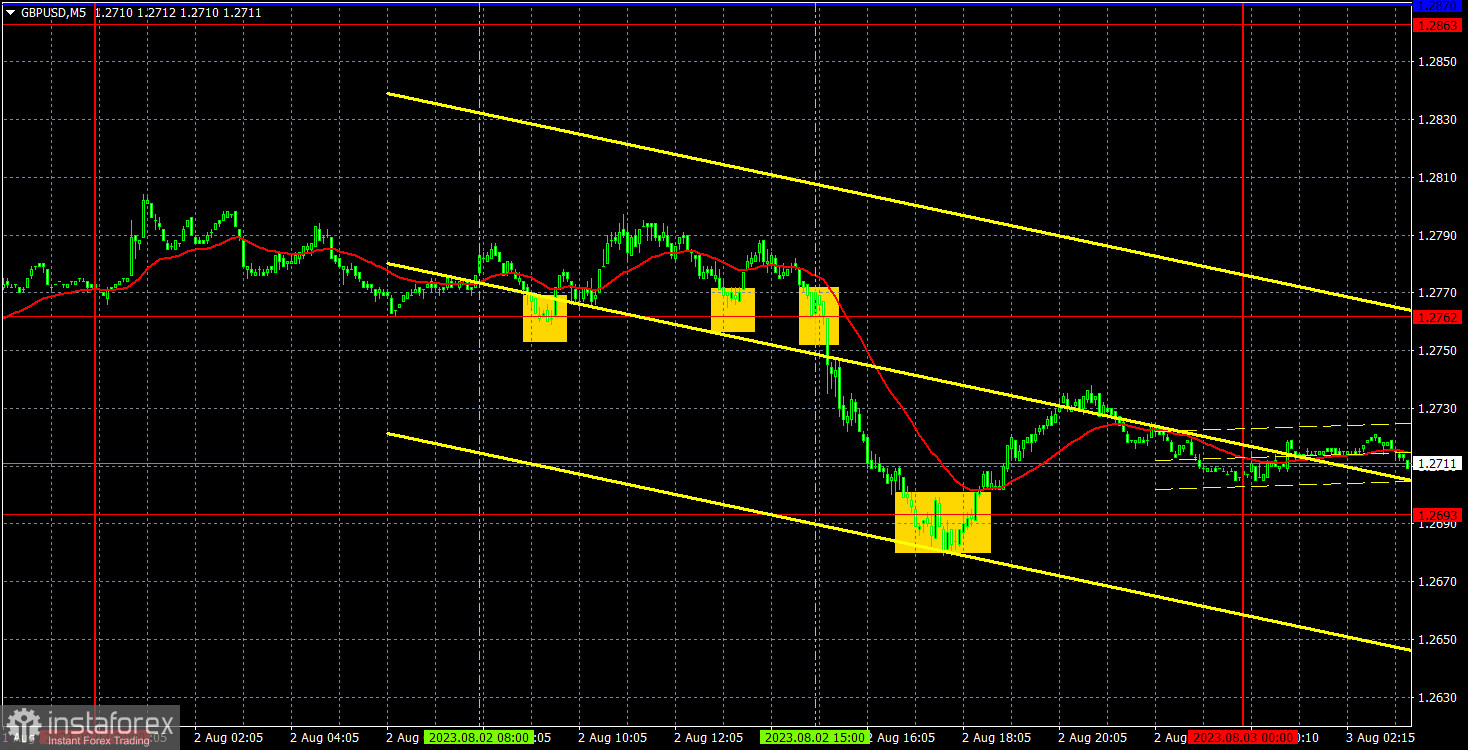The height and width of the screenshot is (750, 1468).
Task: Click the 1.2712 high price in the header
Action: click(155, 13)
